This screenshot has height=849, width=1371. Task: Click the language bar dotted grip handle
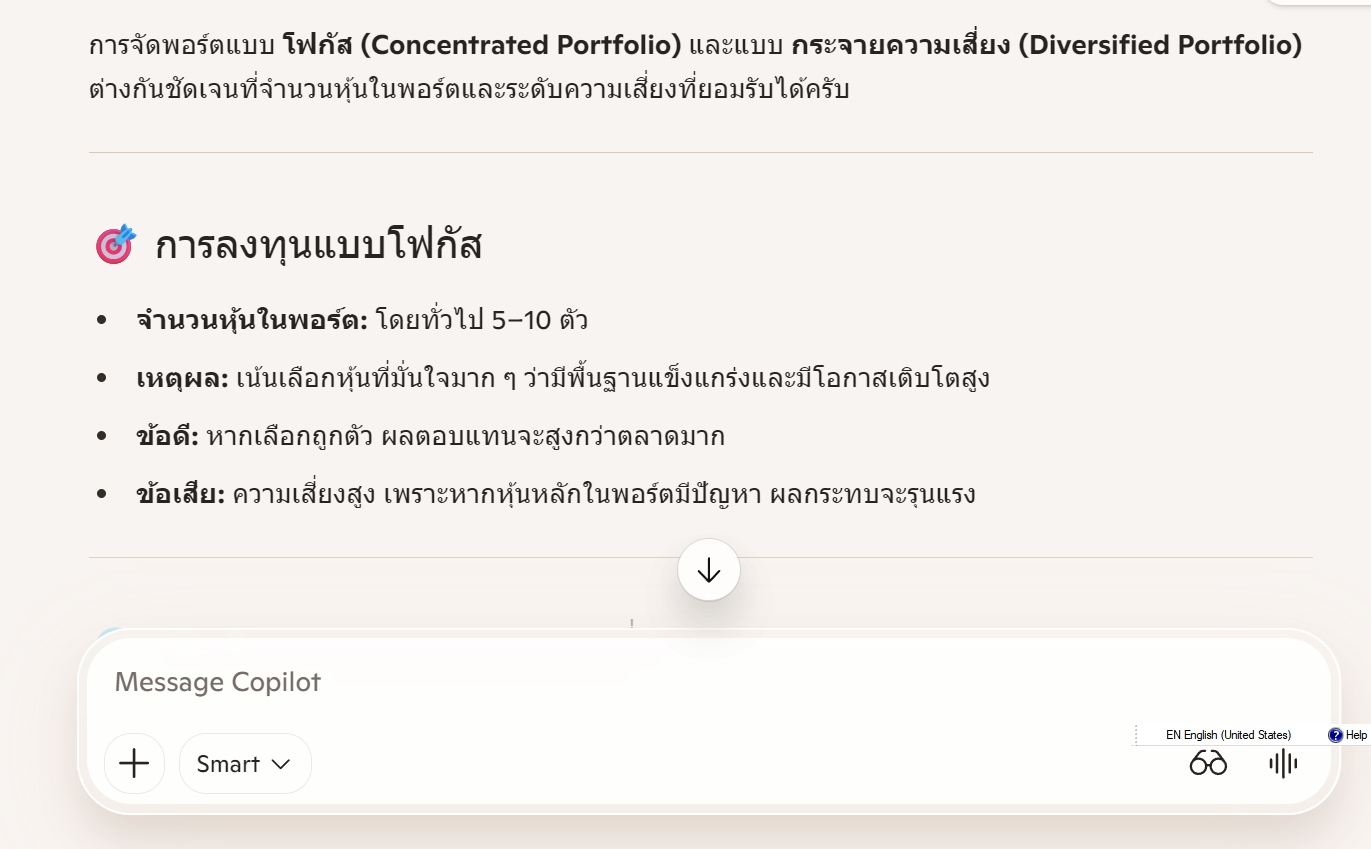tap(1136, 735)
